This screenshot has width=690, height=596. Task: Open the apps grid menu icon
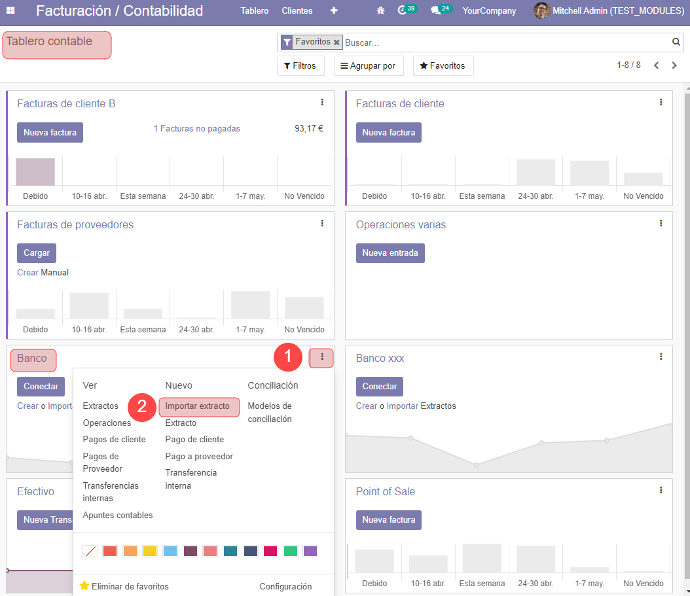click(x=11, y=11)
